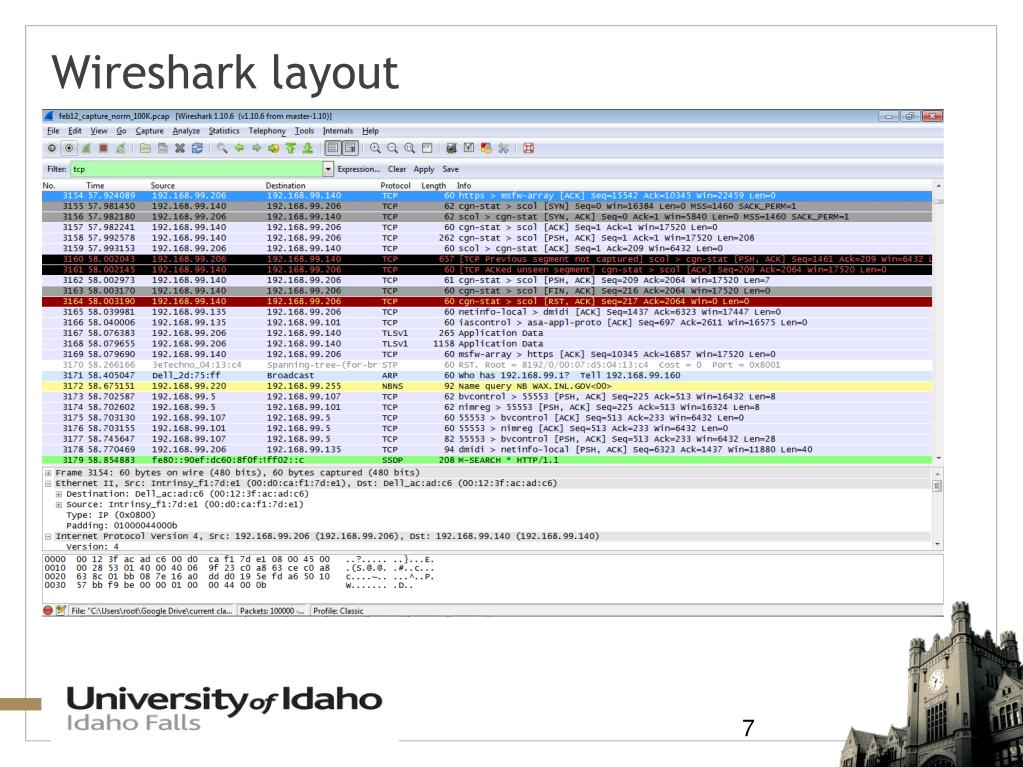Apply the display filter
The height and width of the screenshot is (767, 1023).
pyautogui.click(x=423, y=169)
